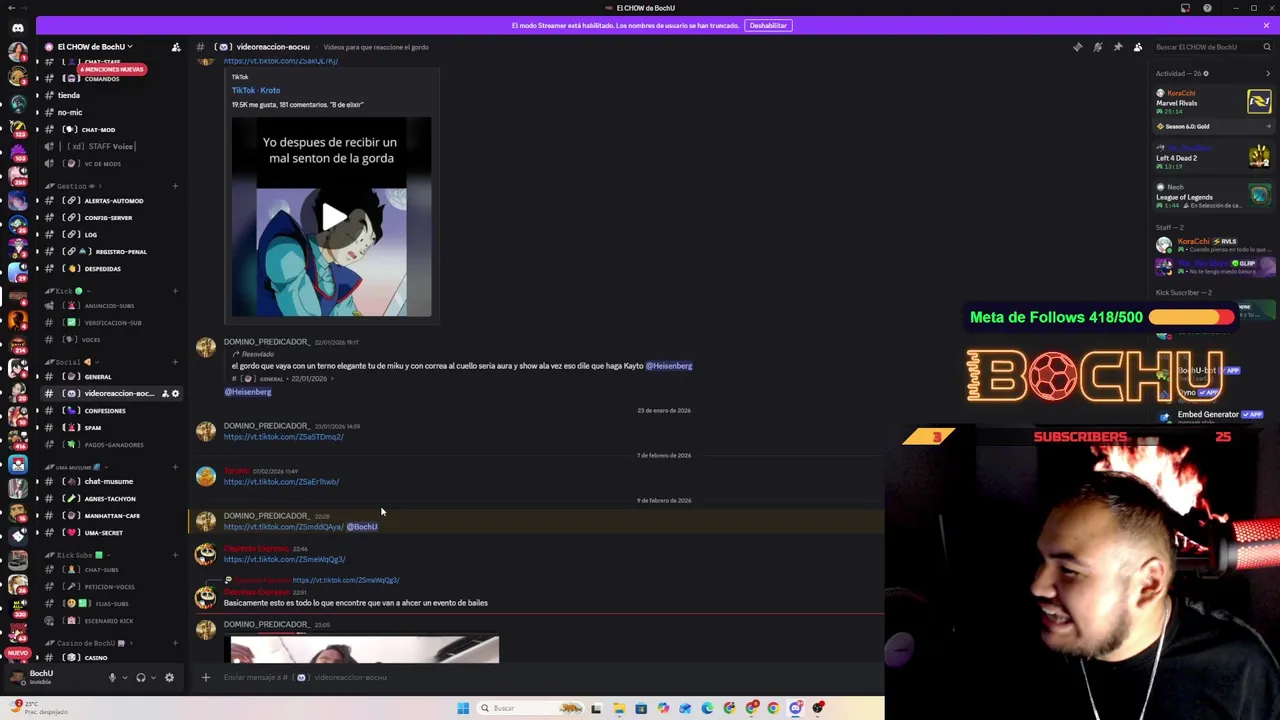Add channel to Kick Subs category
Screen dimensions: 1280x720
[x=175, y=555]
